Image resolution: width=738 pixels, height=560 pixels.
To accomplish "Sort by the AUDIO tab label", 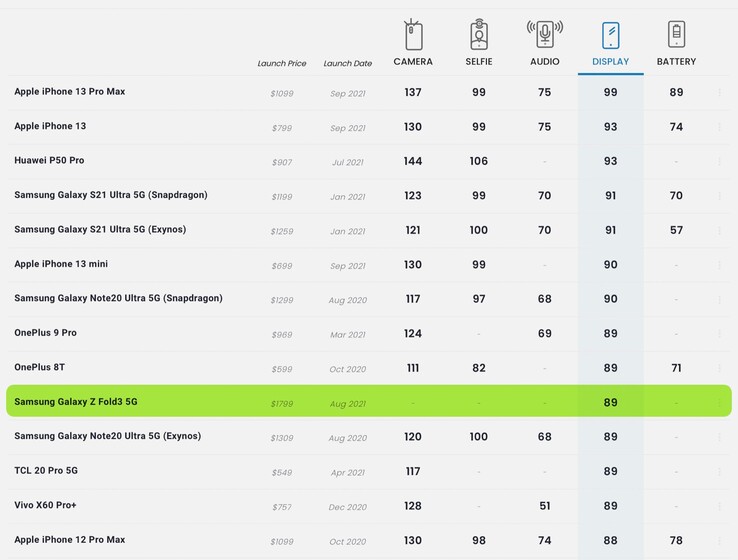I will [545, 62].
